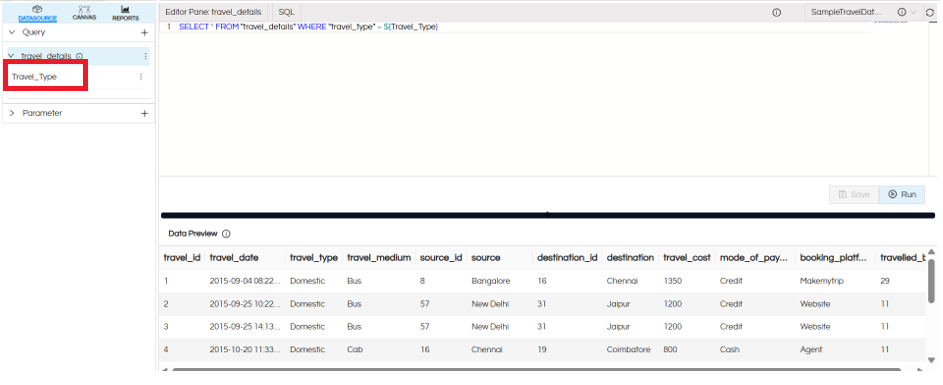Select the Bangalore source cell
Image resolution: width=943 pixels, height=385 pixels.
(x=491, y=281)
